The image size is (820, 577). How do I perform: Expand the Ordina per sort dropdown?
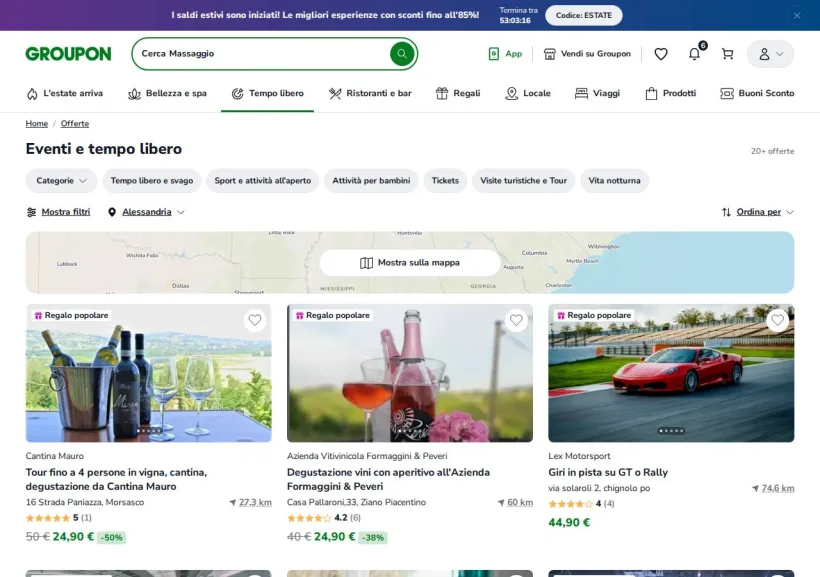pos(765,212)
